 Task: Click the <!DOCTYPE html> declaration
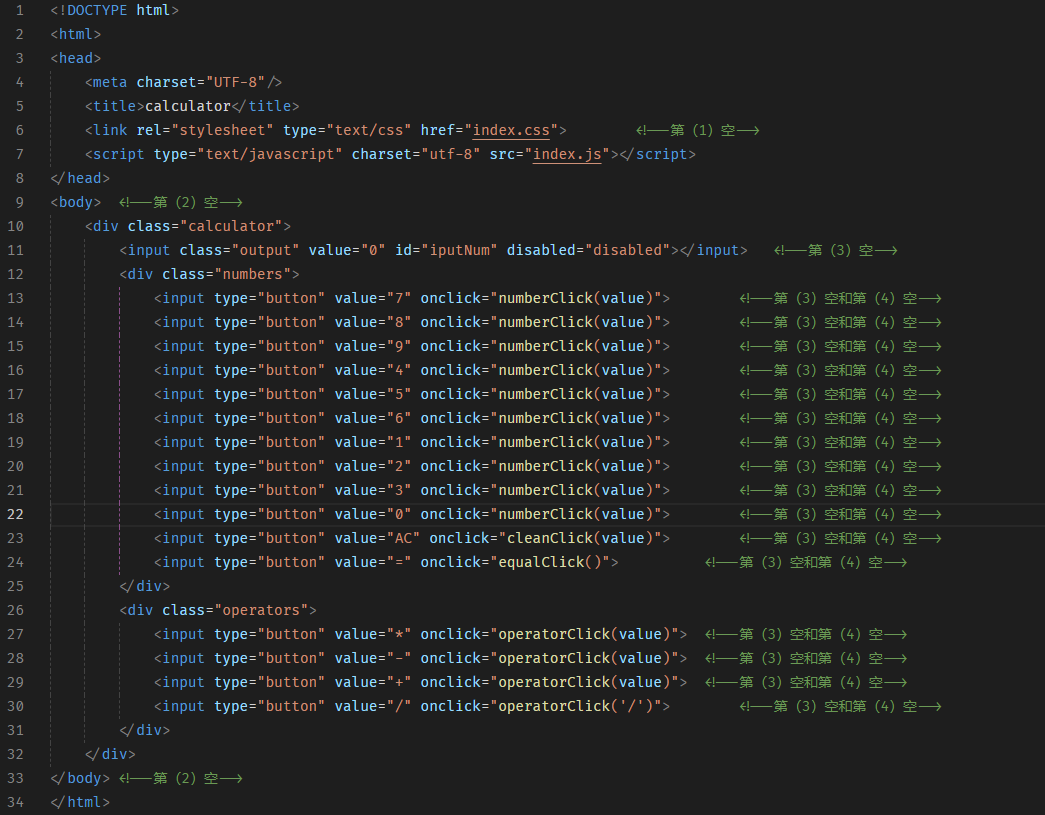point(115,10)
